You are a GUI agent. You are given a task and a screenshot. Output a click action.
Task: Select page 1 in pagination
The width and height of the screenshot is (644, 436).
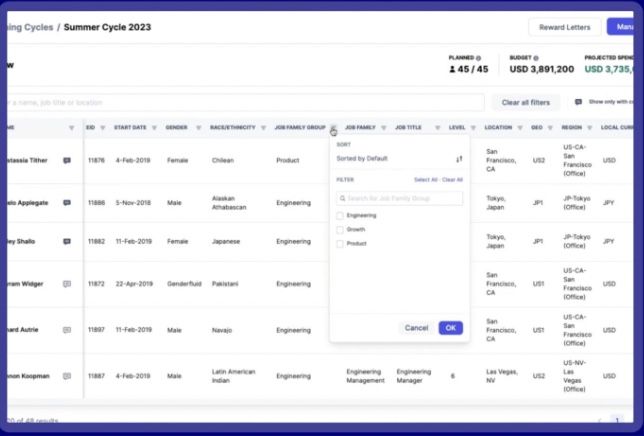(617, 420)
